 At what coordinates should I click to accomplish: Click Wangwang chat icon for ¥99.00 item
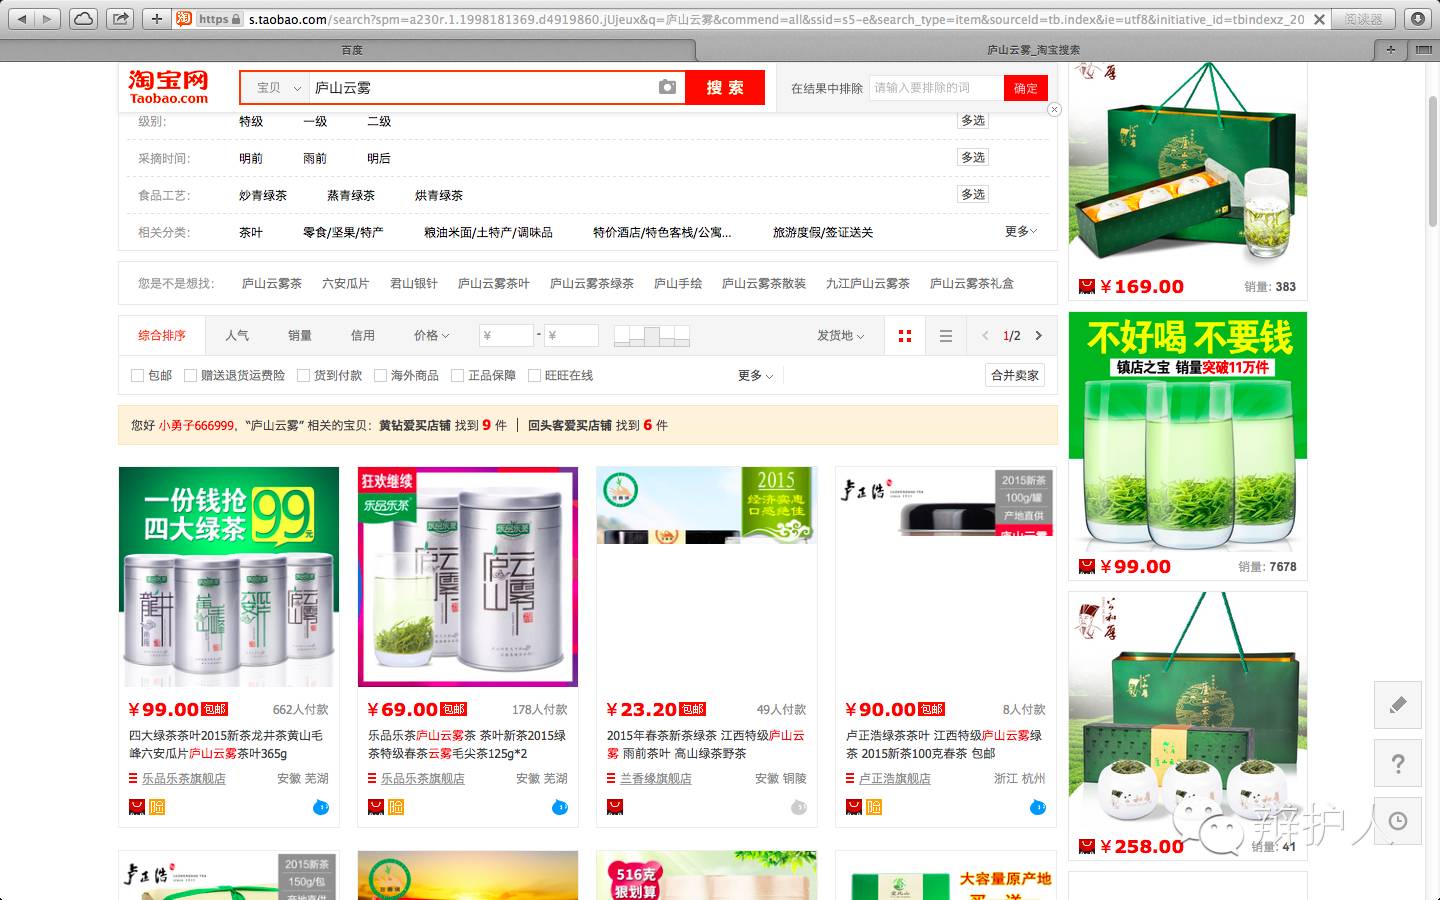pos(321,807)
